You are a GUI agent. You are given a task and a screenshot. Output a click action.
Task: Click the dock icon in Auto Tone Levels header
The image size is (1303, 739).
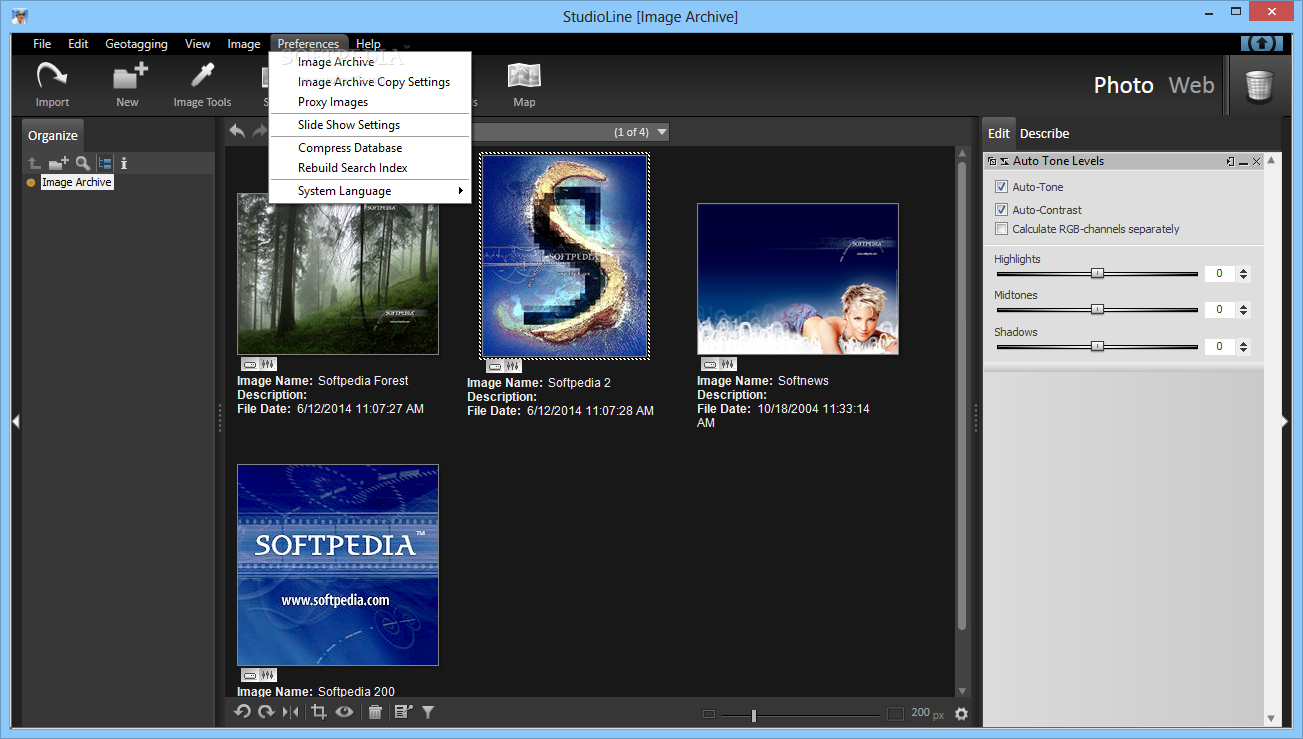point(1231,161)
